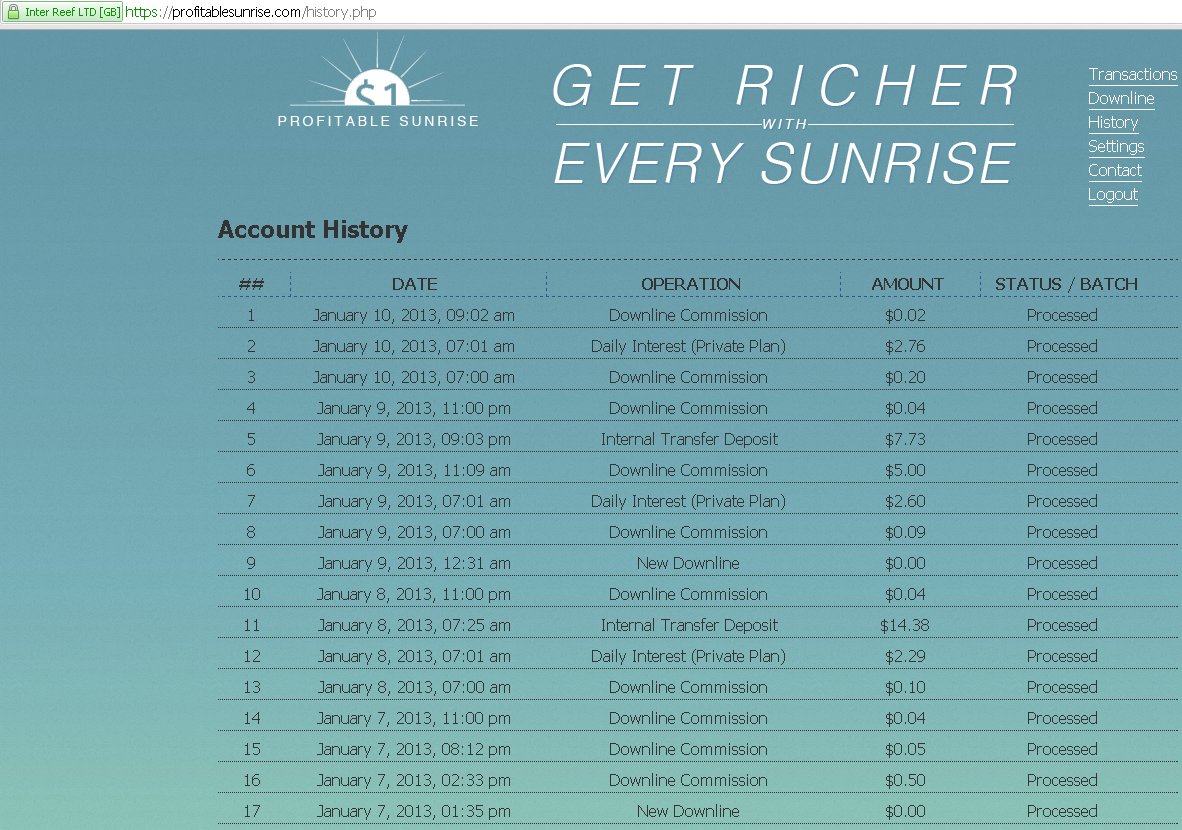Screen dimensions: 1182x830
Task: Select date January 10, 2013, 07:01 am
Action: (414, 346)
